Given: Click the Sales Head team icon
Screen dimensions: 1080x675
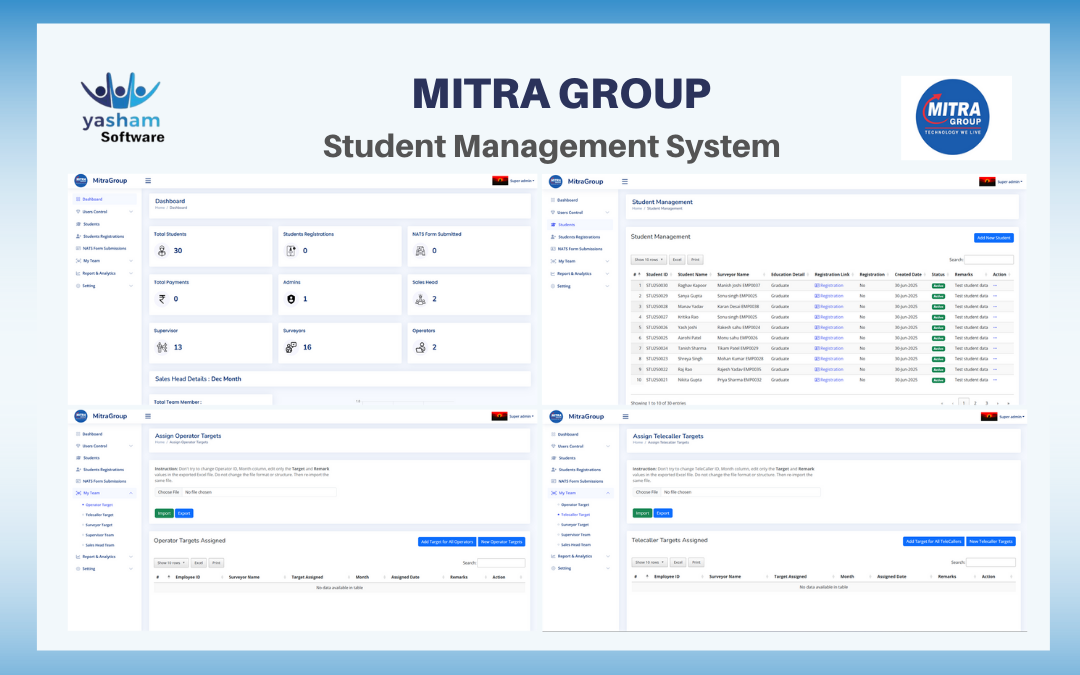Looking at the screenshot, I should (x=420, y=299).
